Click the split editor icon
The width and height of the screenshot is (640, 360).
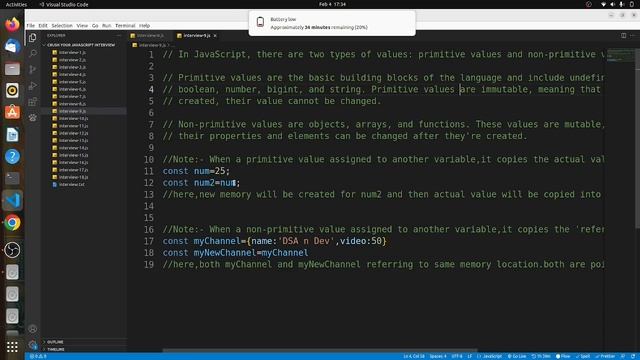pos(623,36)
